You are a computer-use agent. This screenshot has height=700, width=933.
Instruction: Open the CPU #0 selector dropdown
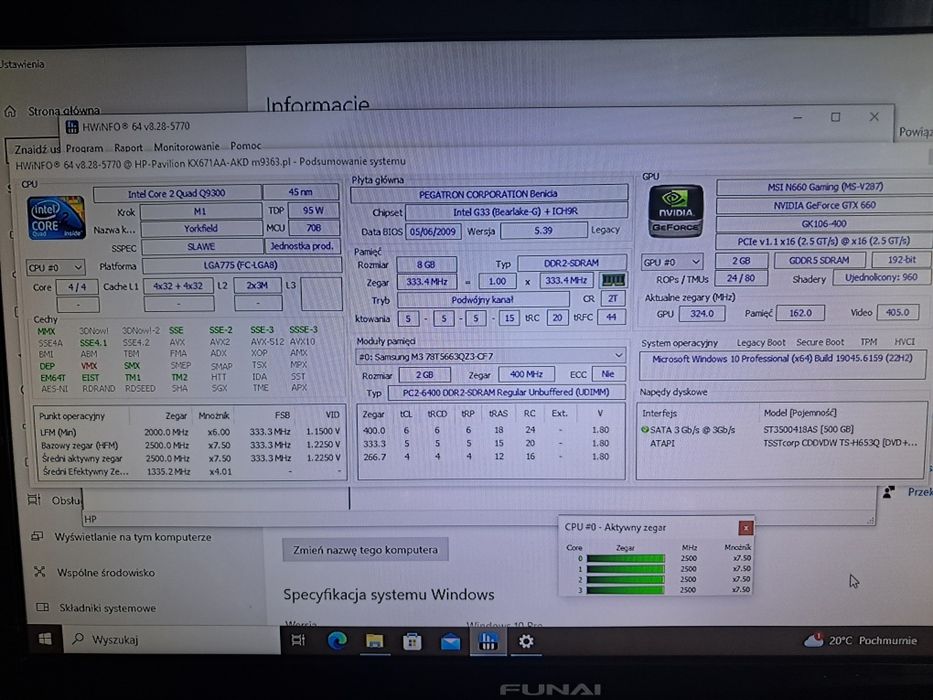pos(55,268)
